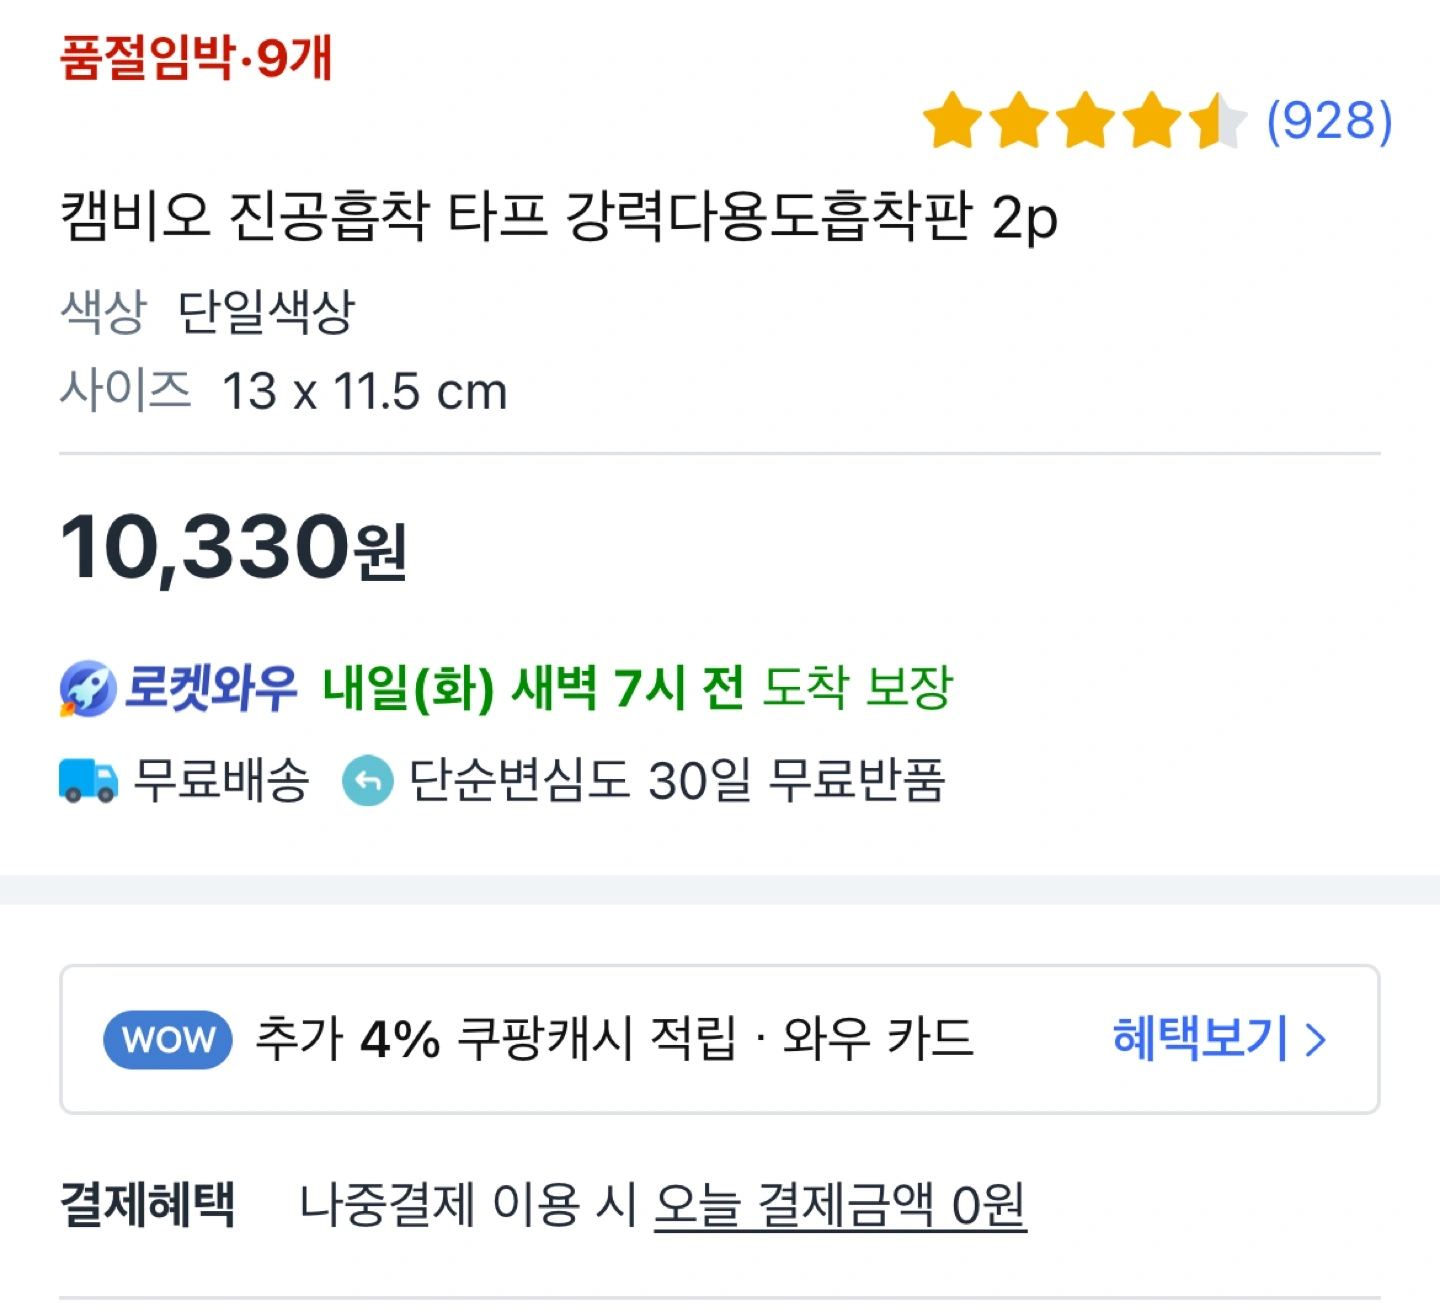Viewport: 1440px width, 1315px height.
Task: Click the underlined 오늘 결제금액 0원 link
Action: [840, 1205]
